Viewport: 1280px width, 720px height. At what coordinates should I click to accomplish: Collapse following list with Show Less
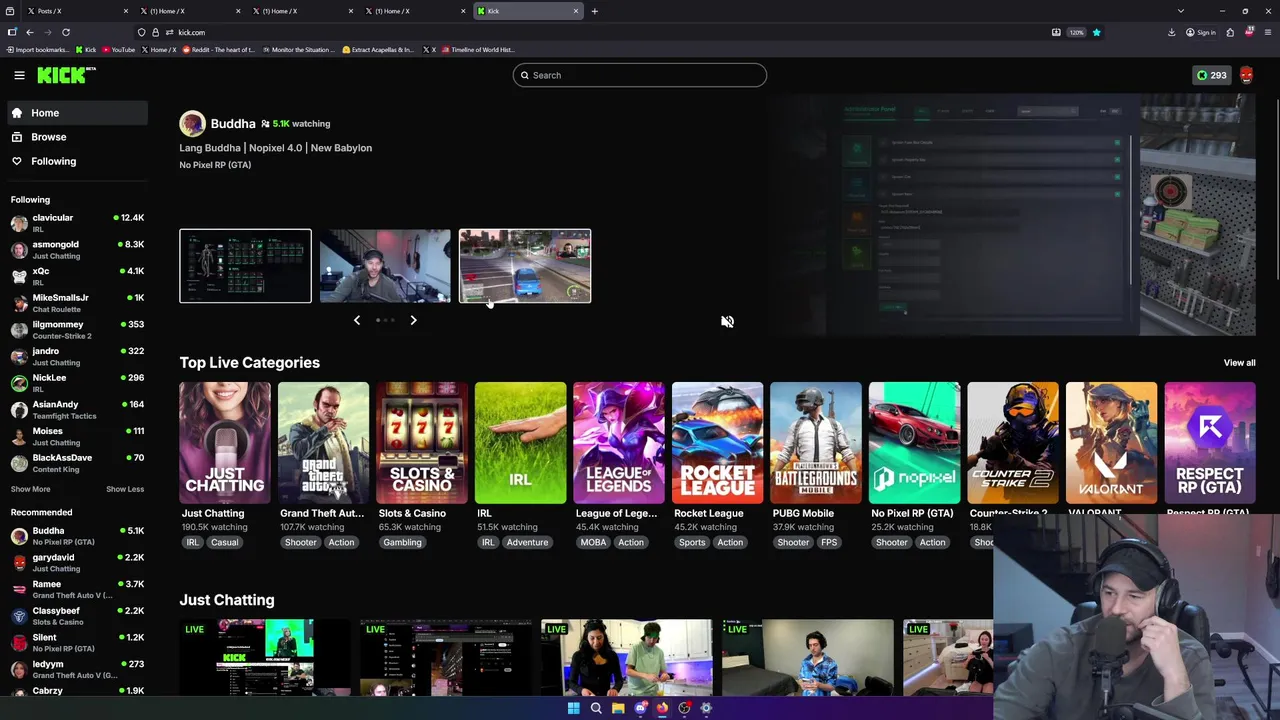125,489
